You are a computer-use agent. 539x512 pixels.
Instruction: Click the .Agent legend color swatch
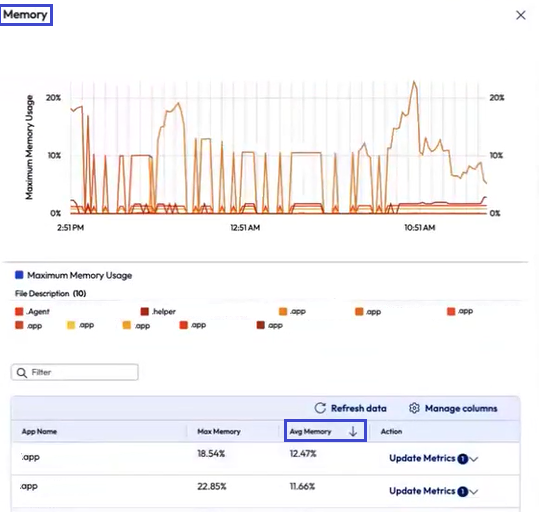19,312
